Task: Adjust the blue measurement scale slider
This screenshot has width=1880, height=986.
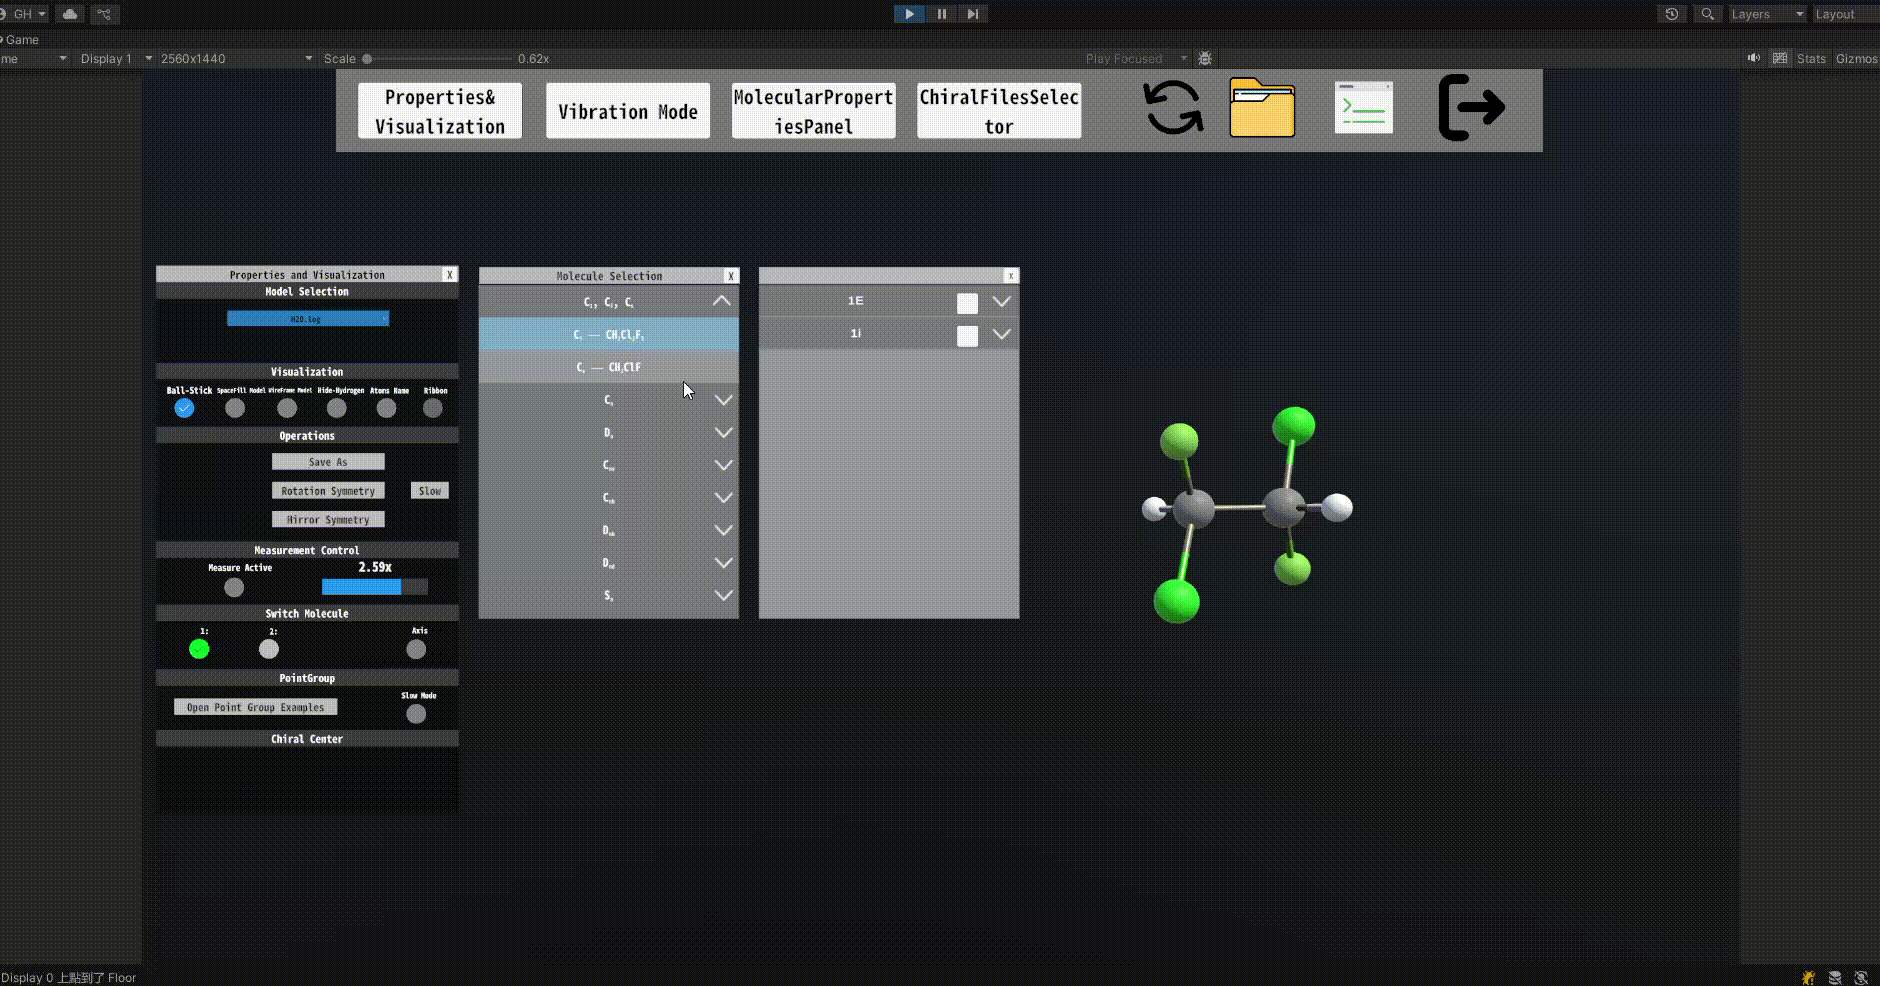Action: tap(374, 587)
